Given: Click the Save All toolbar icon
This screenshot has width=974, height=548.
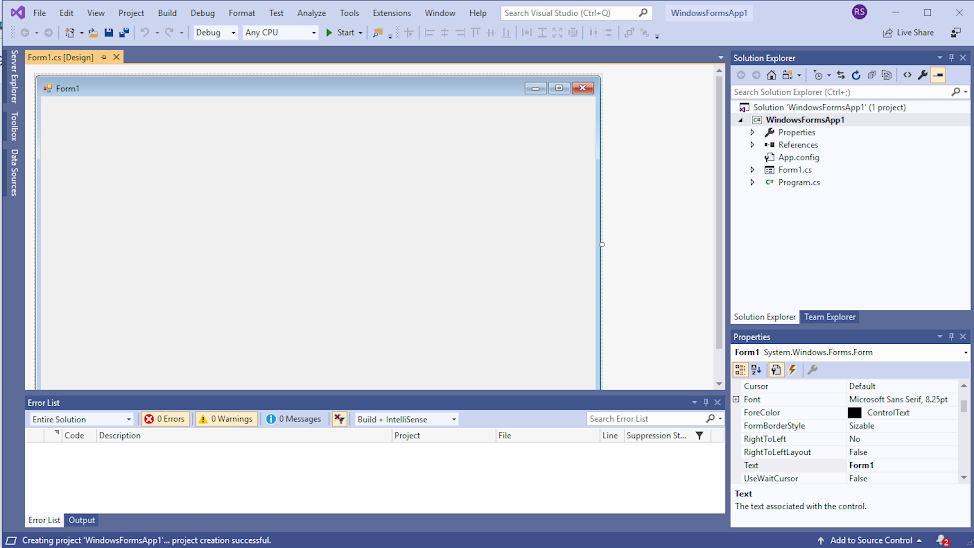Looking at the screenshot, I should point(124,32).
